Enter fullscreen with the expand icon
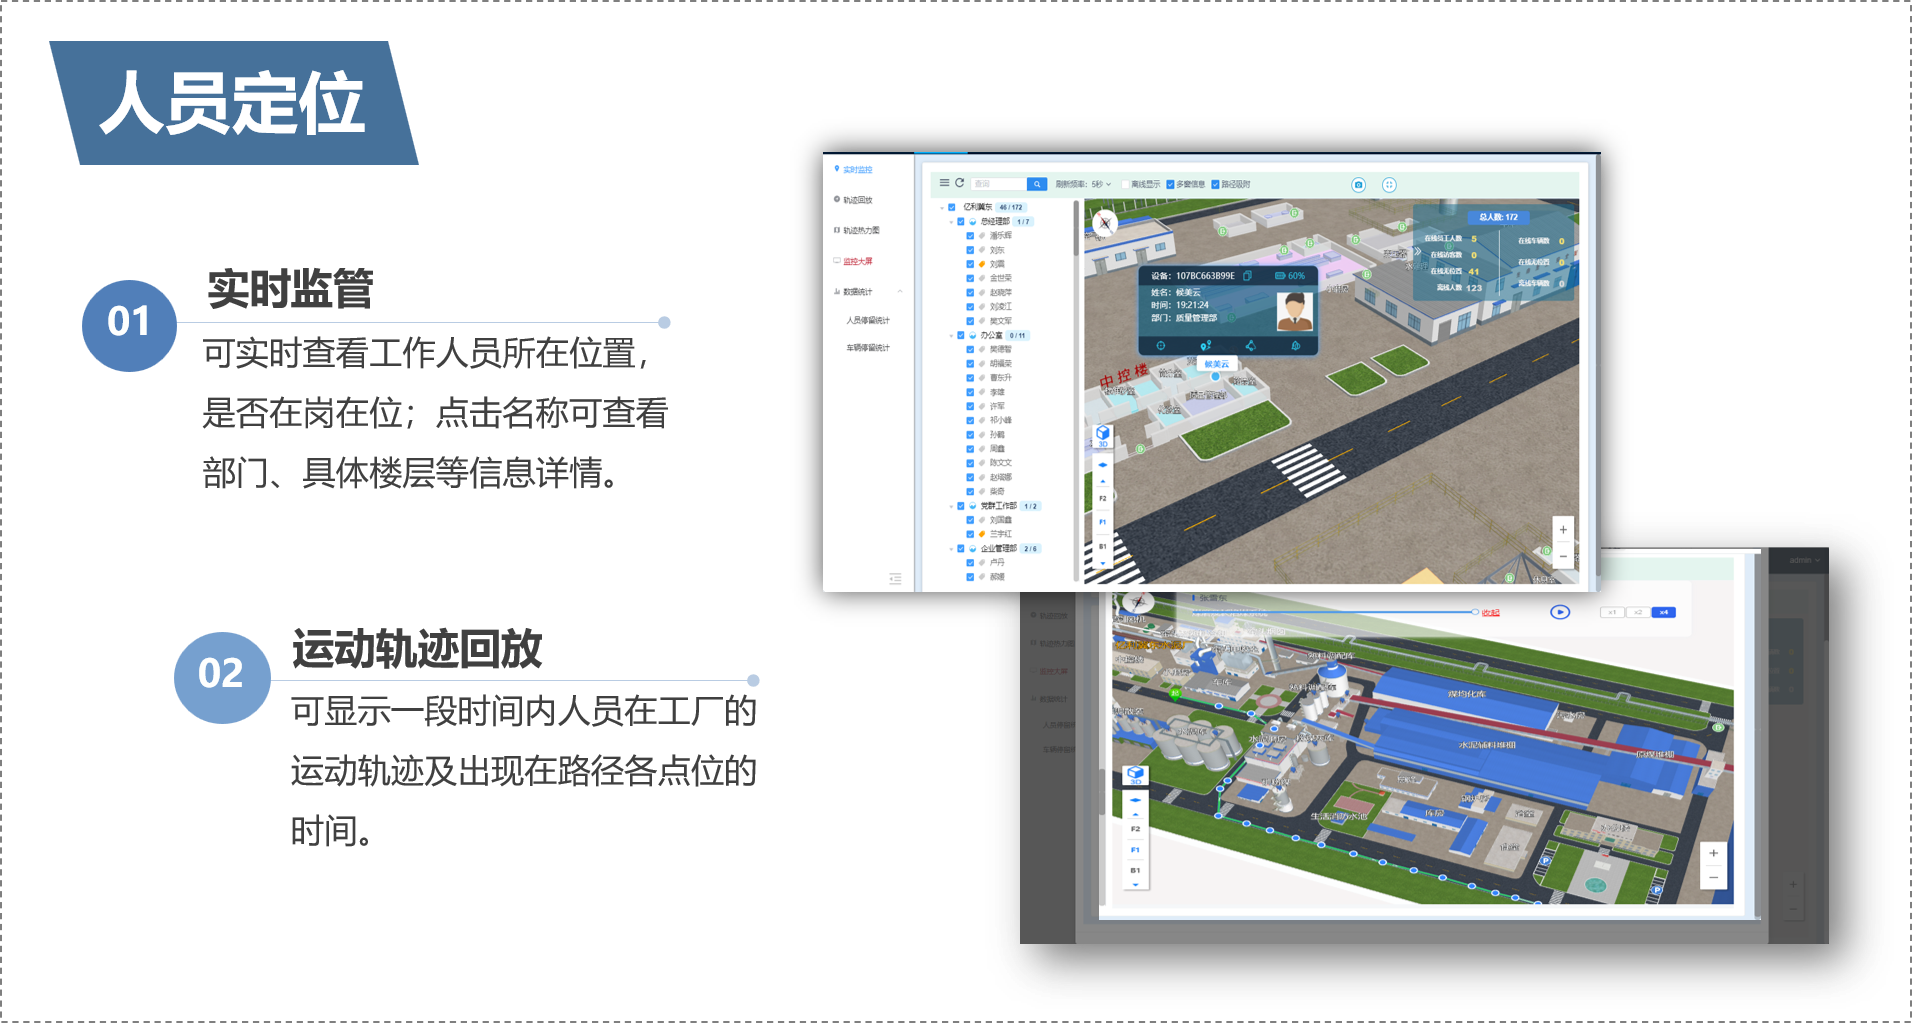Screen dimensions: 1912x1023 (x=1389, y=184)
